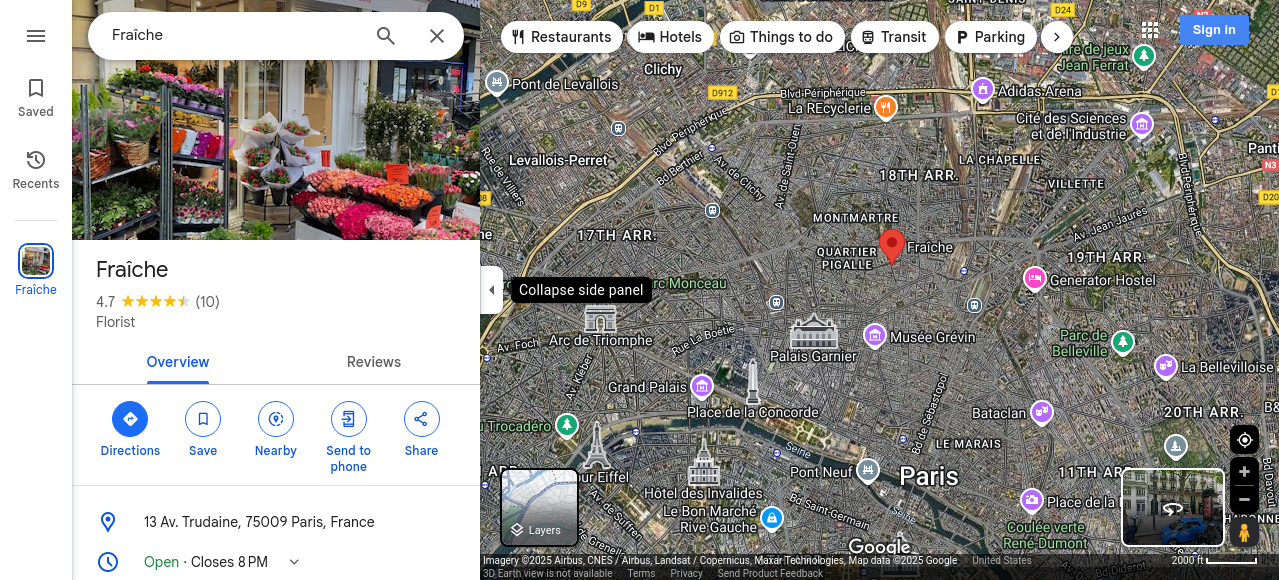Show more category chips arrow
This screenshot has width=1279, height=580.
[1056, 37]
